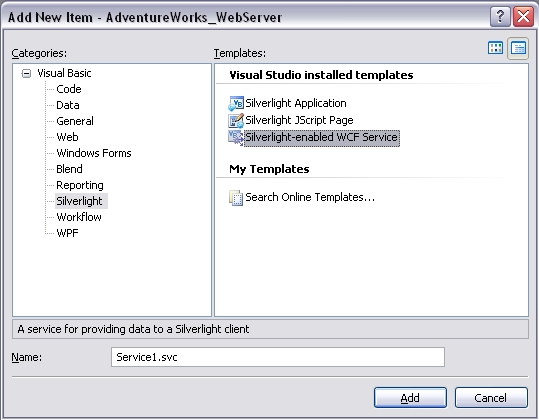Viewport: 539px width, 420px height.
Task: Close the Add New Item dialog
Action: [523, 16]
